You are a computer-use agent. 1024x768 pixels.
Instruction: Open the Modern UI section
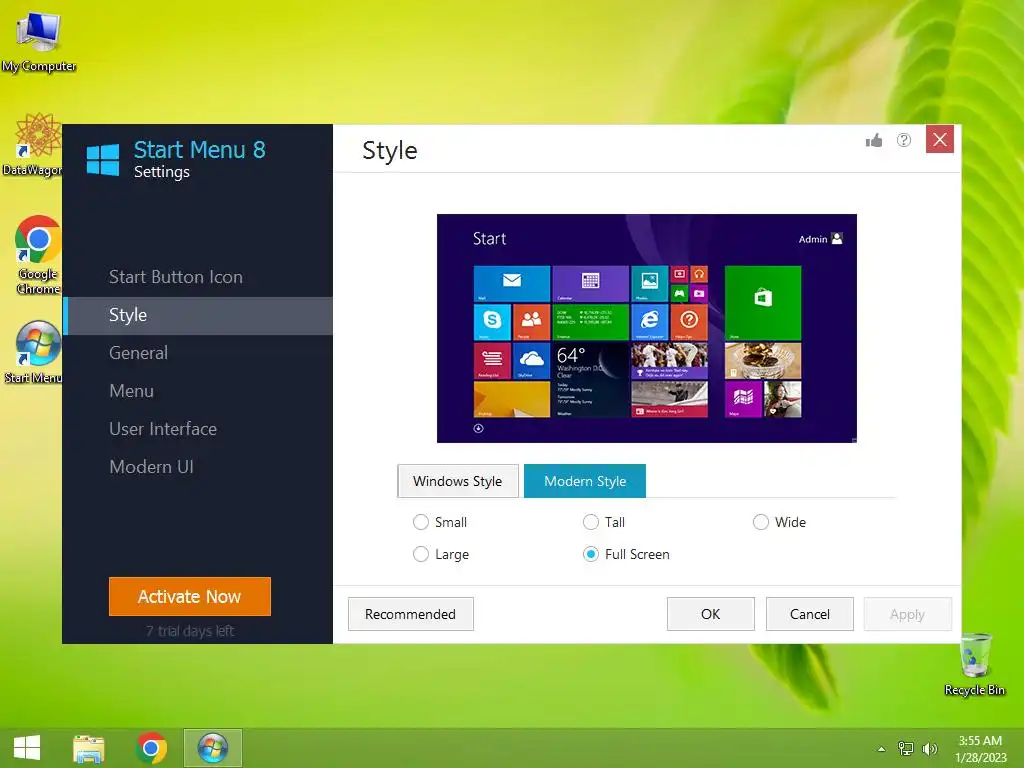(151, 467)
